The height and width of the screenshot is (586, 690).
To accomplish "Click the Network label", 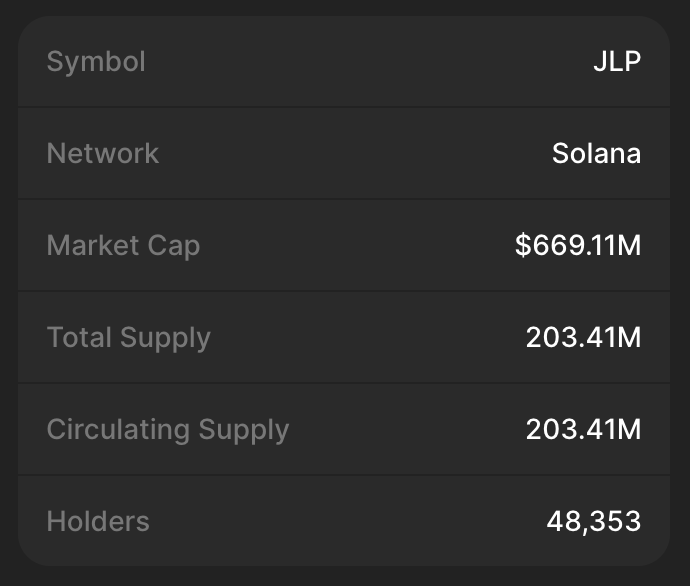I will pyautogui.click(x=103, y=154).
